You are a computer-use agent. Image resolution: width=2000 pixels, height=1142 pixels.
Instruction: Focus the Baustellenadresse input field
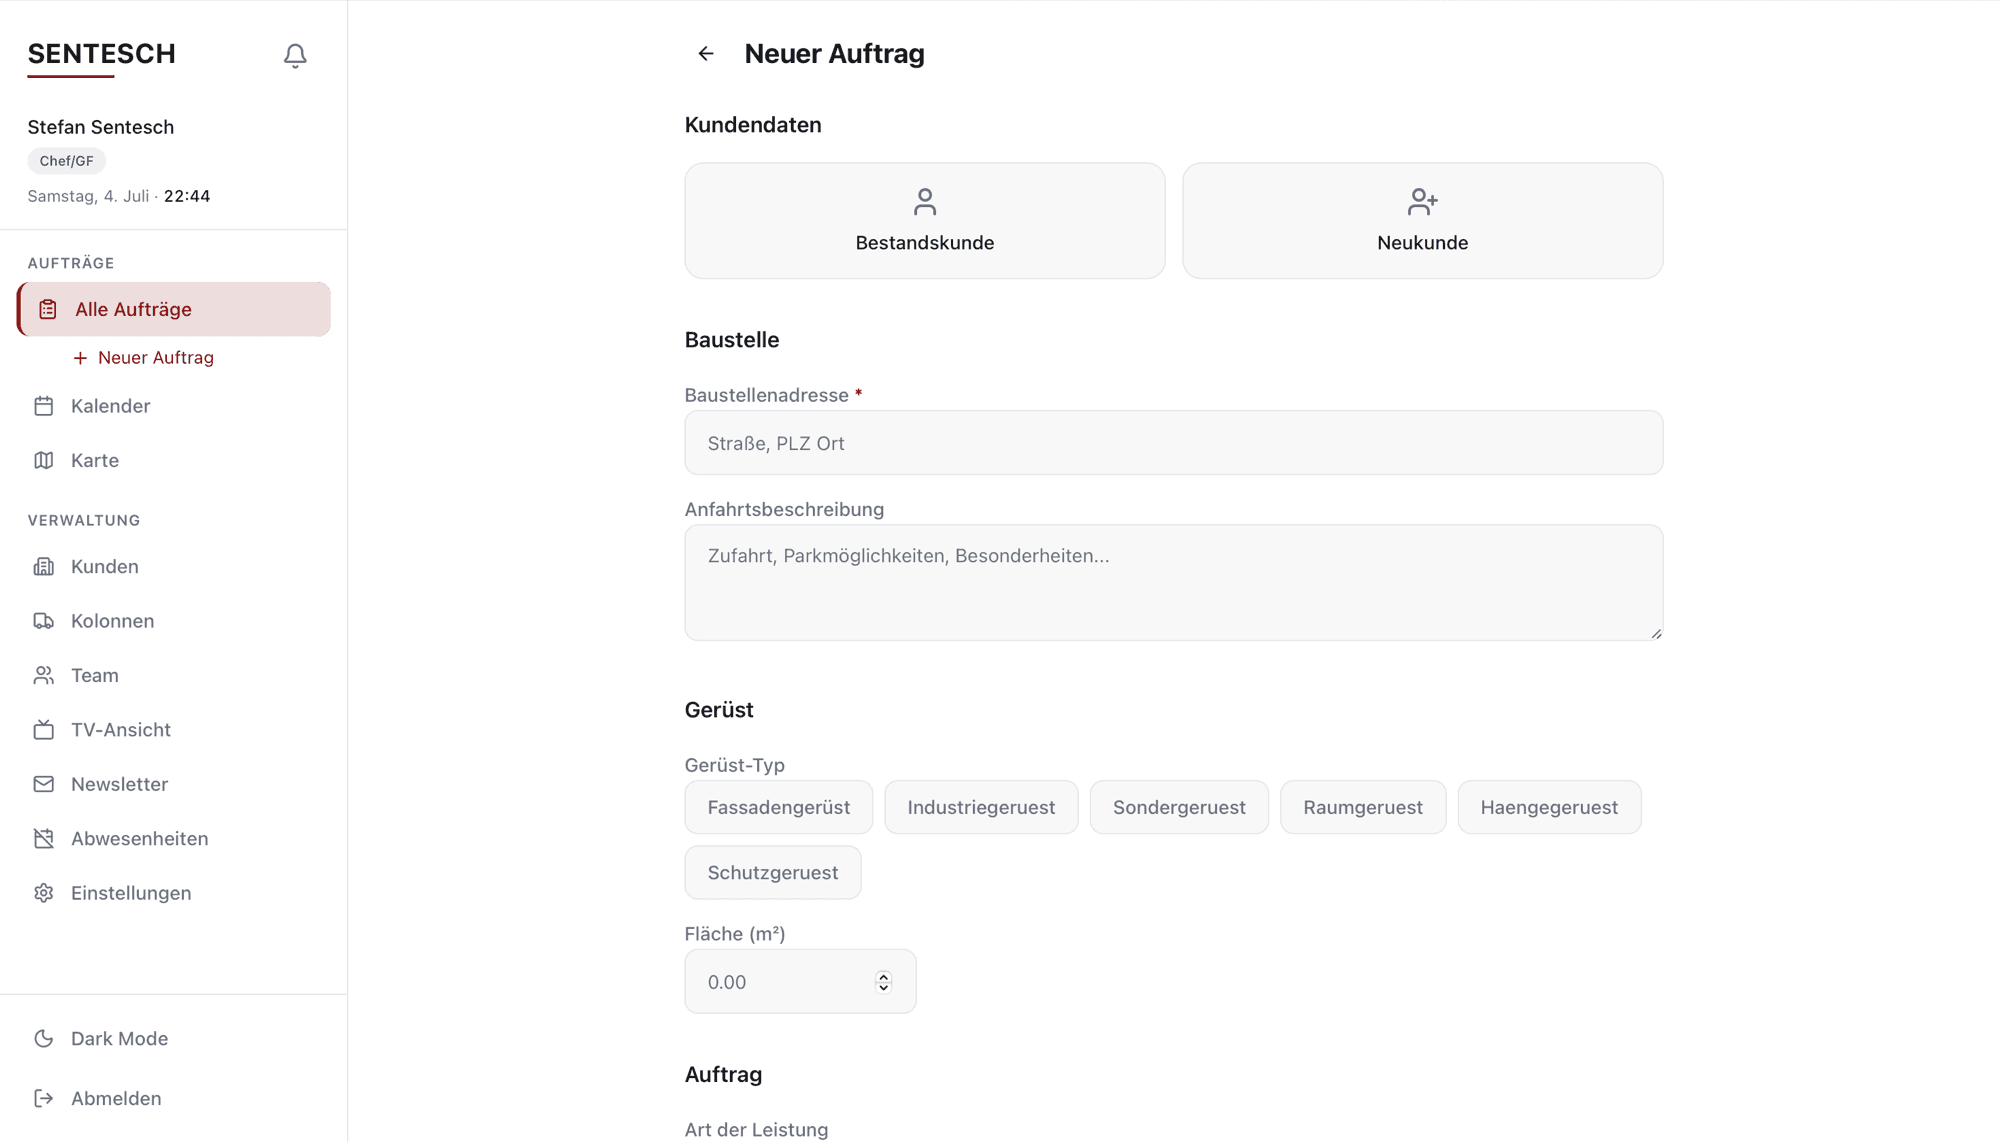click(x=1174, y=443)
